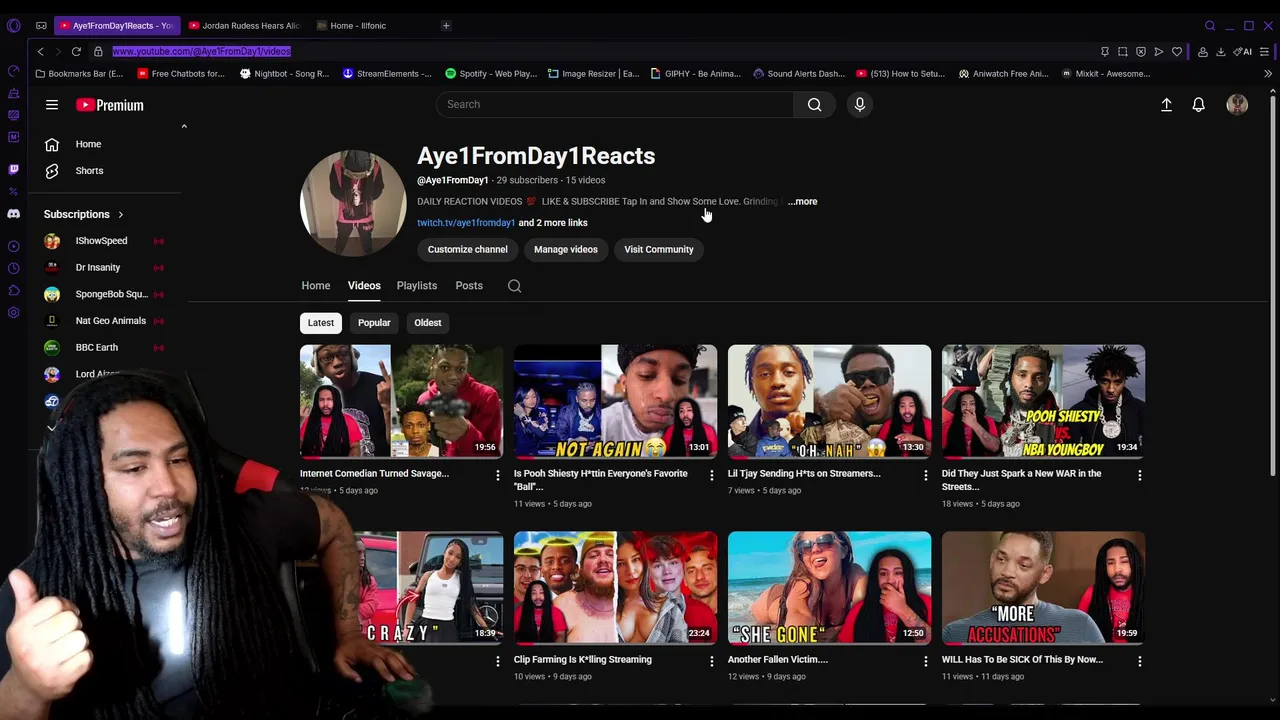1280x720 pixels.
Task: Open the notifications bell
Action: [x=1198, y=104]
